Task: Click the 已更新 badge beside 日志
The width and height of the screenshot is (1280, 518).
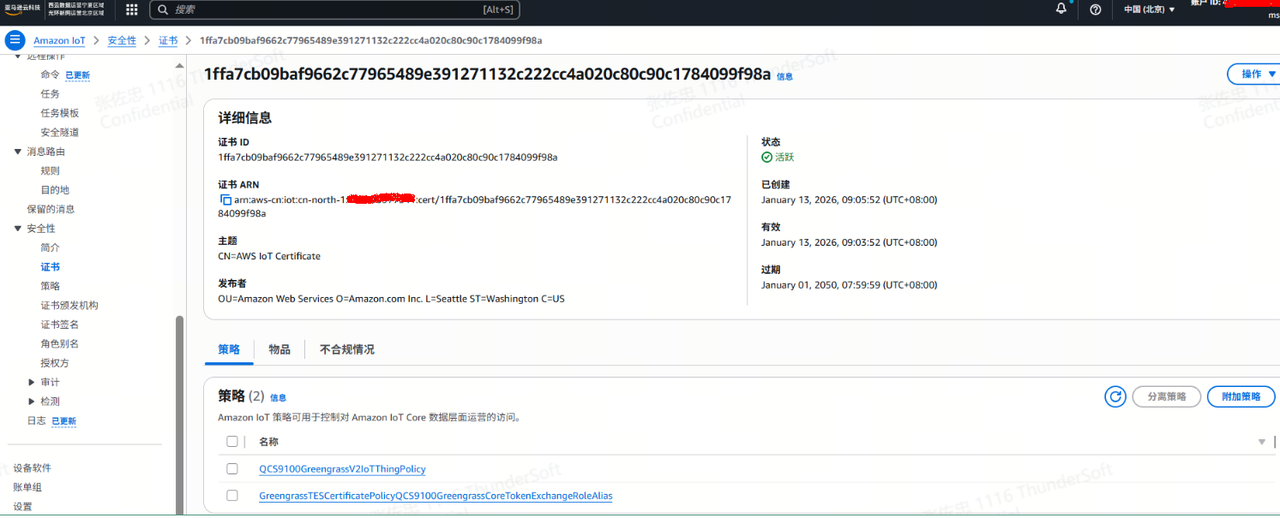Action: tap(64, 421)
